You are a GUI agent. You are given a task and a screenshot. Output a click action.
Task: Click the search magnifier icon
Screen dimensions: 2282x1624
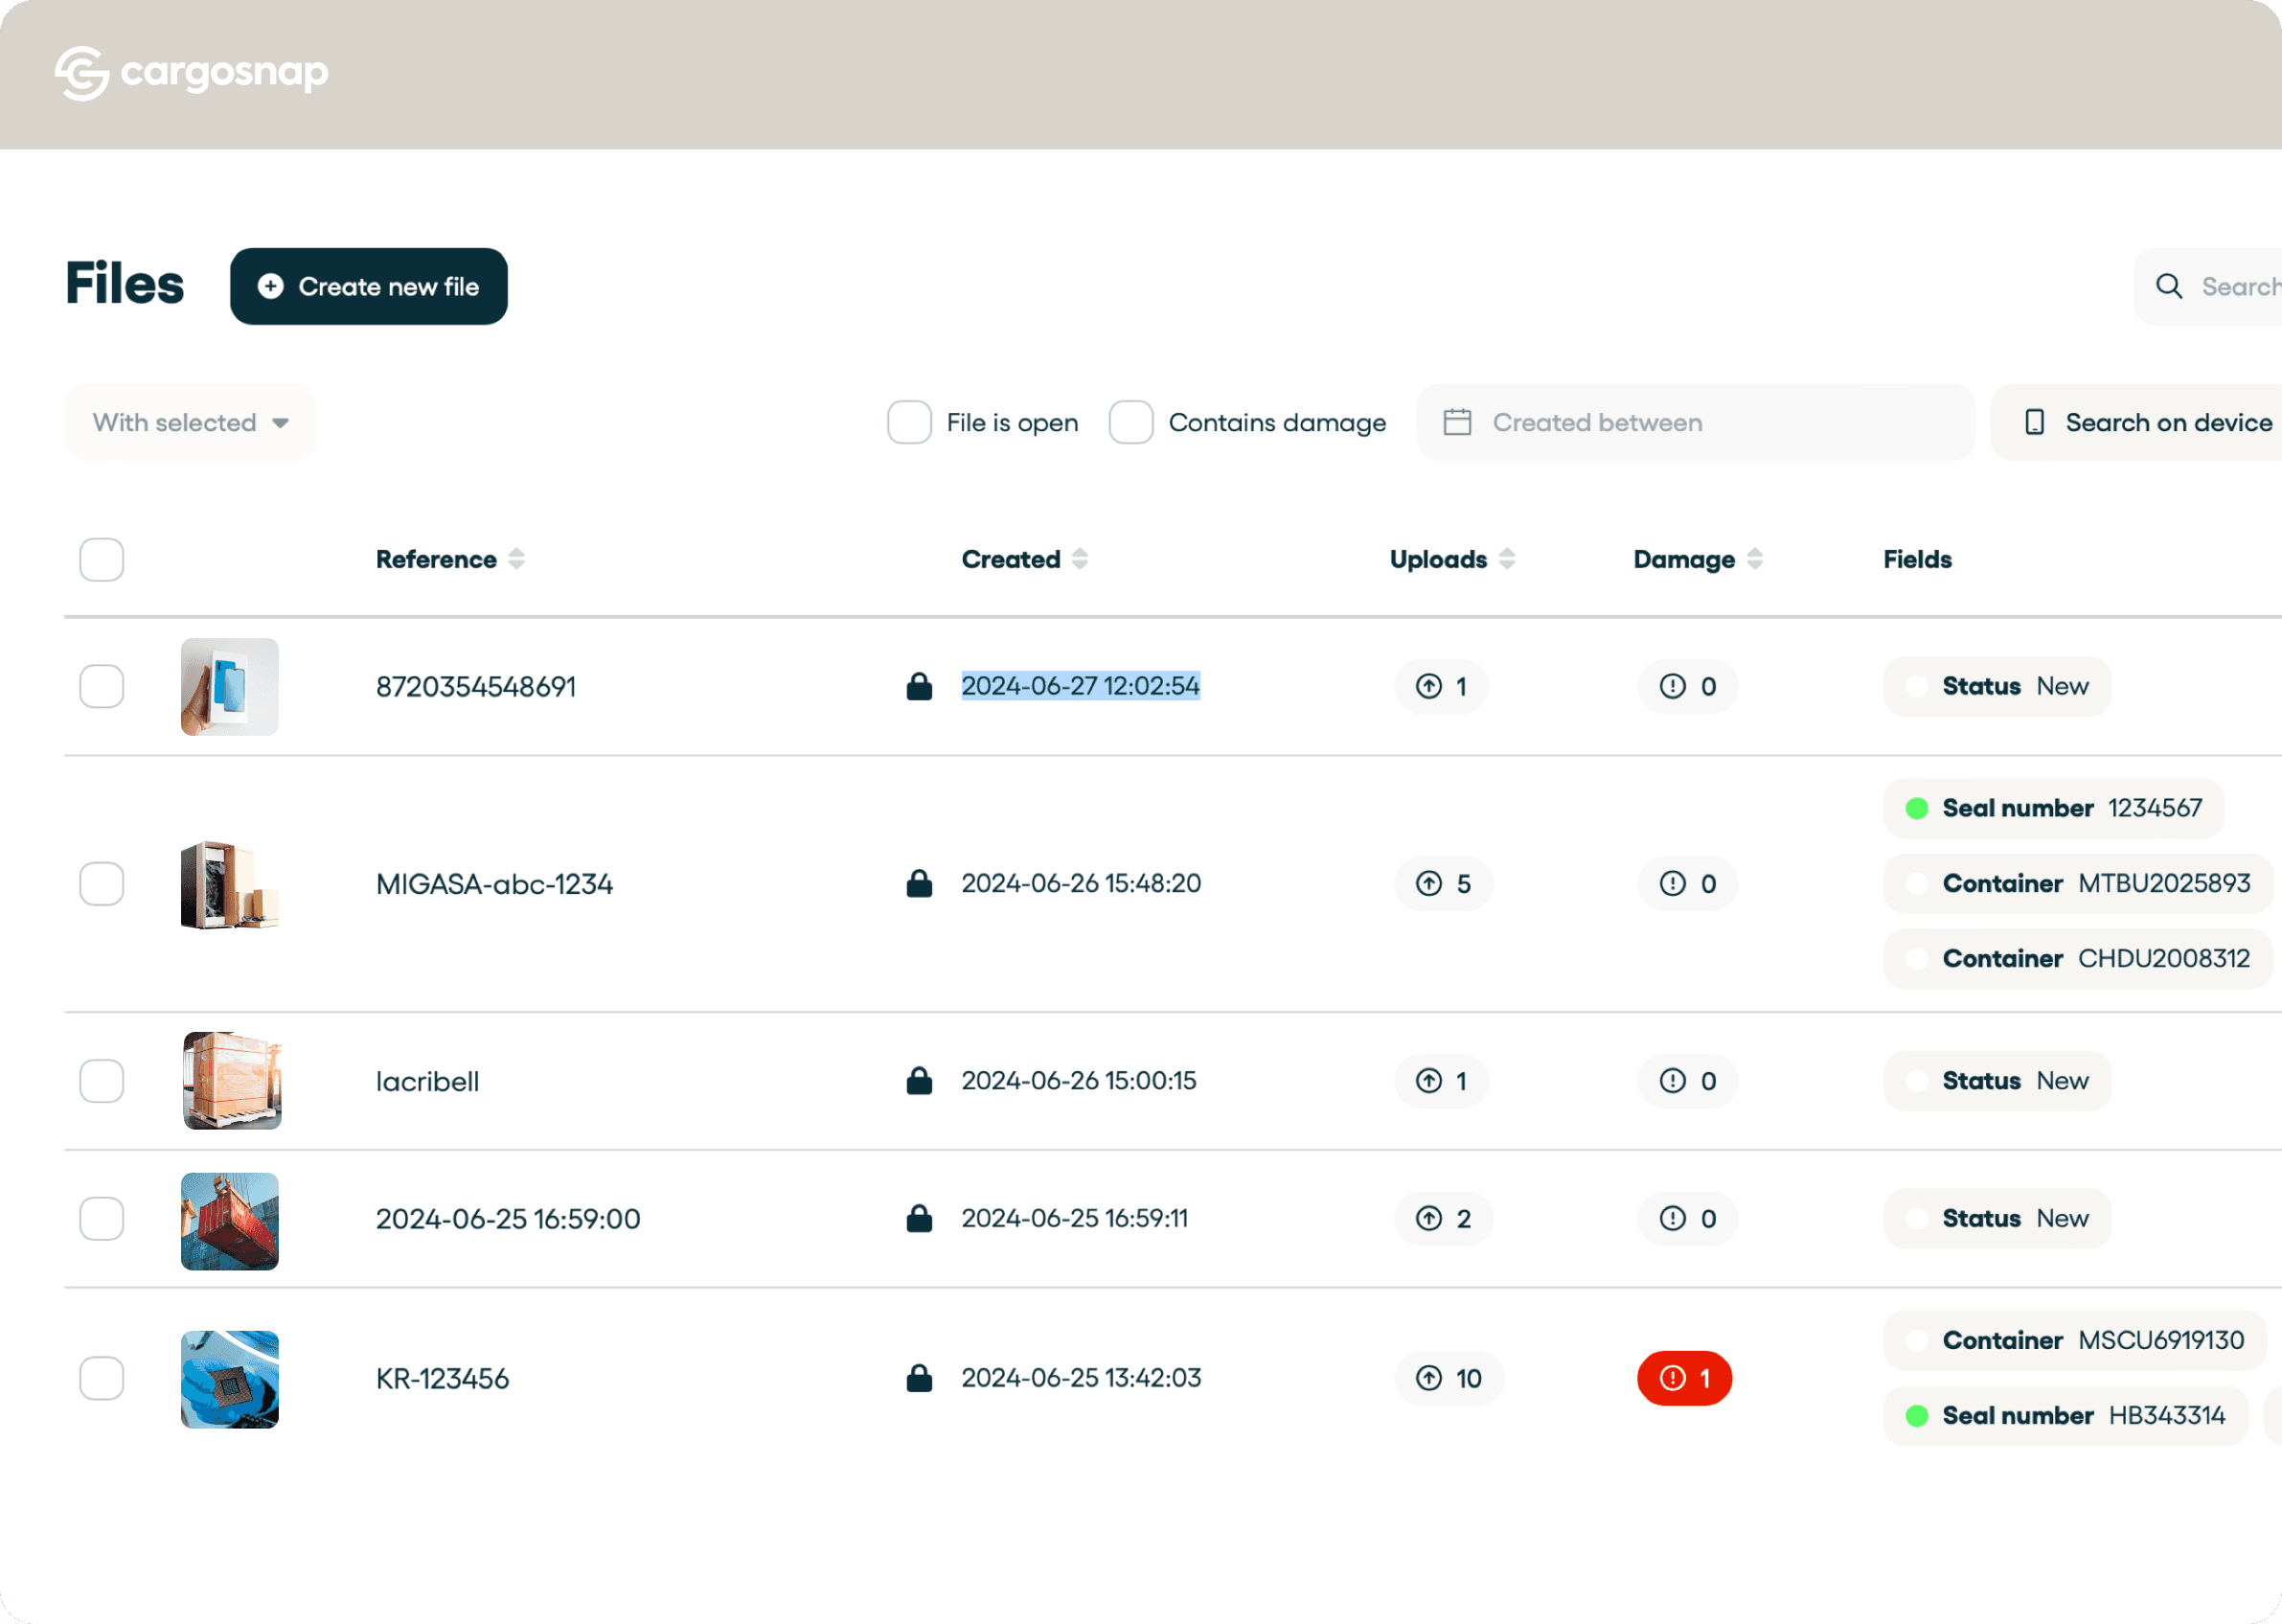(2168, 286)
